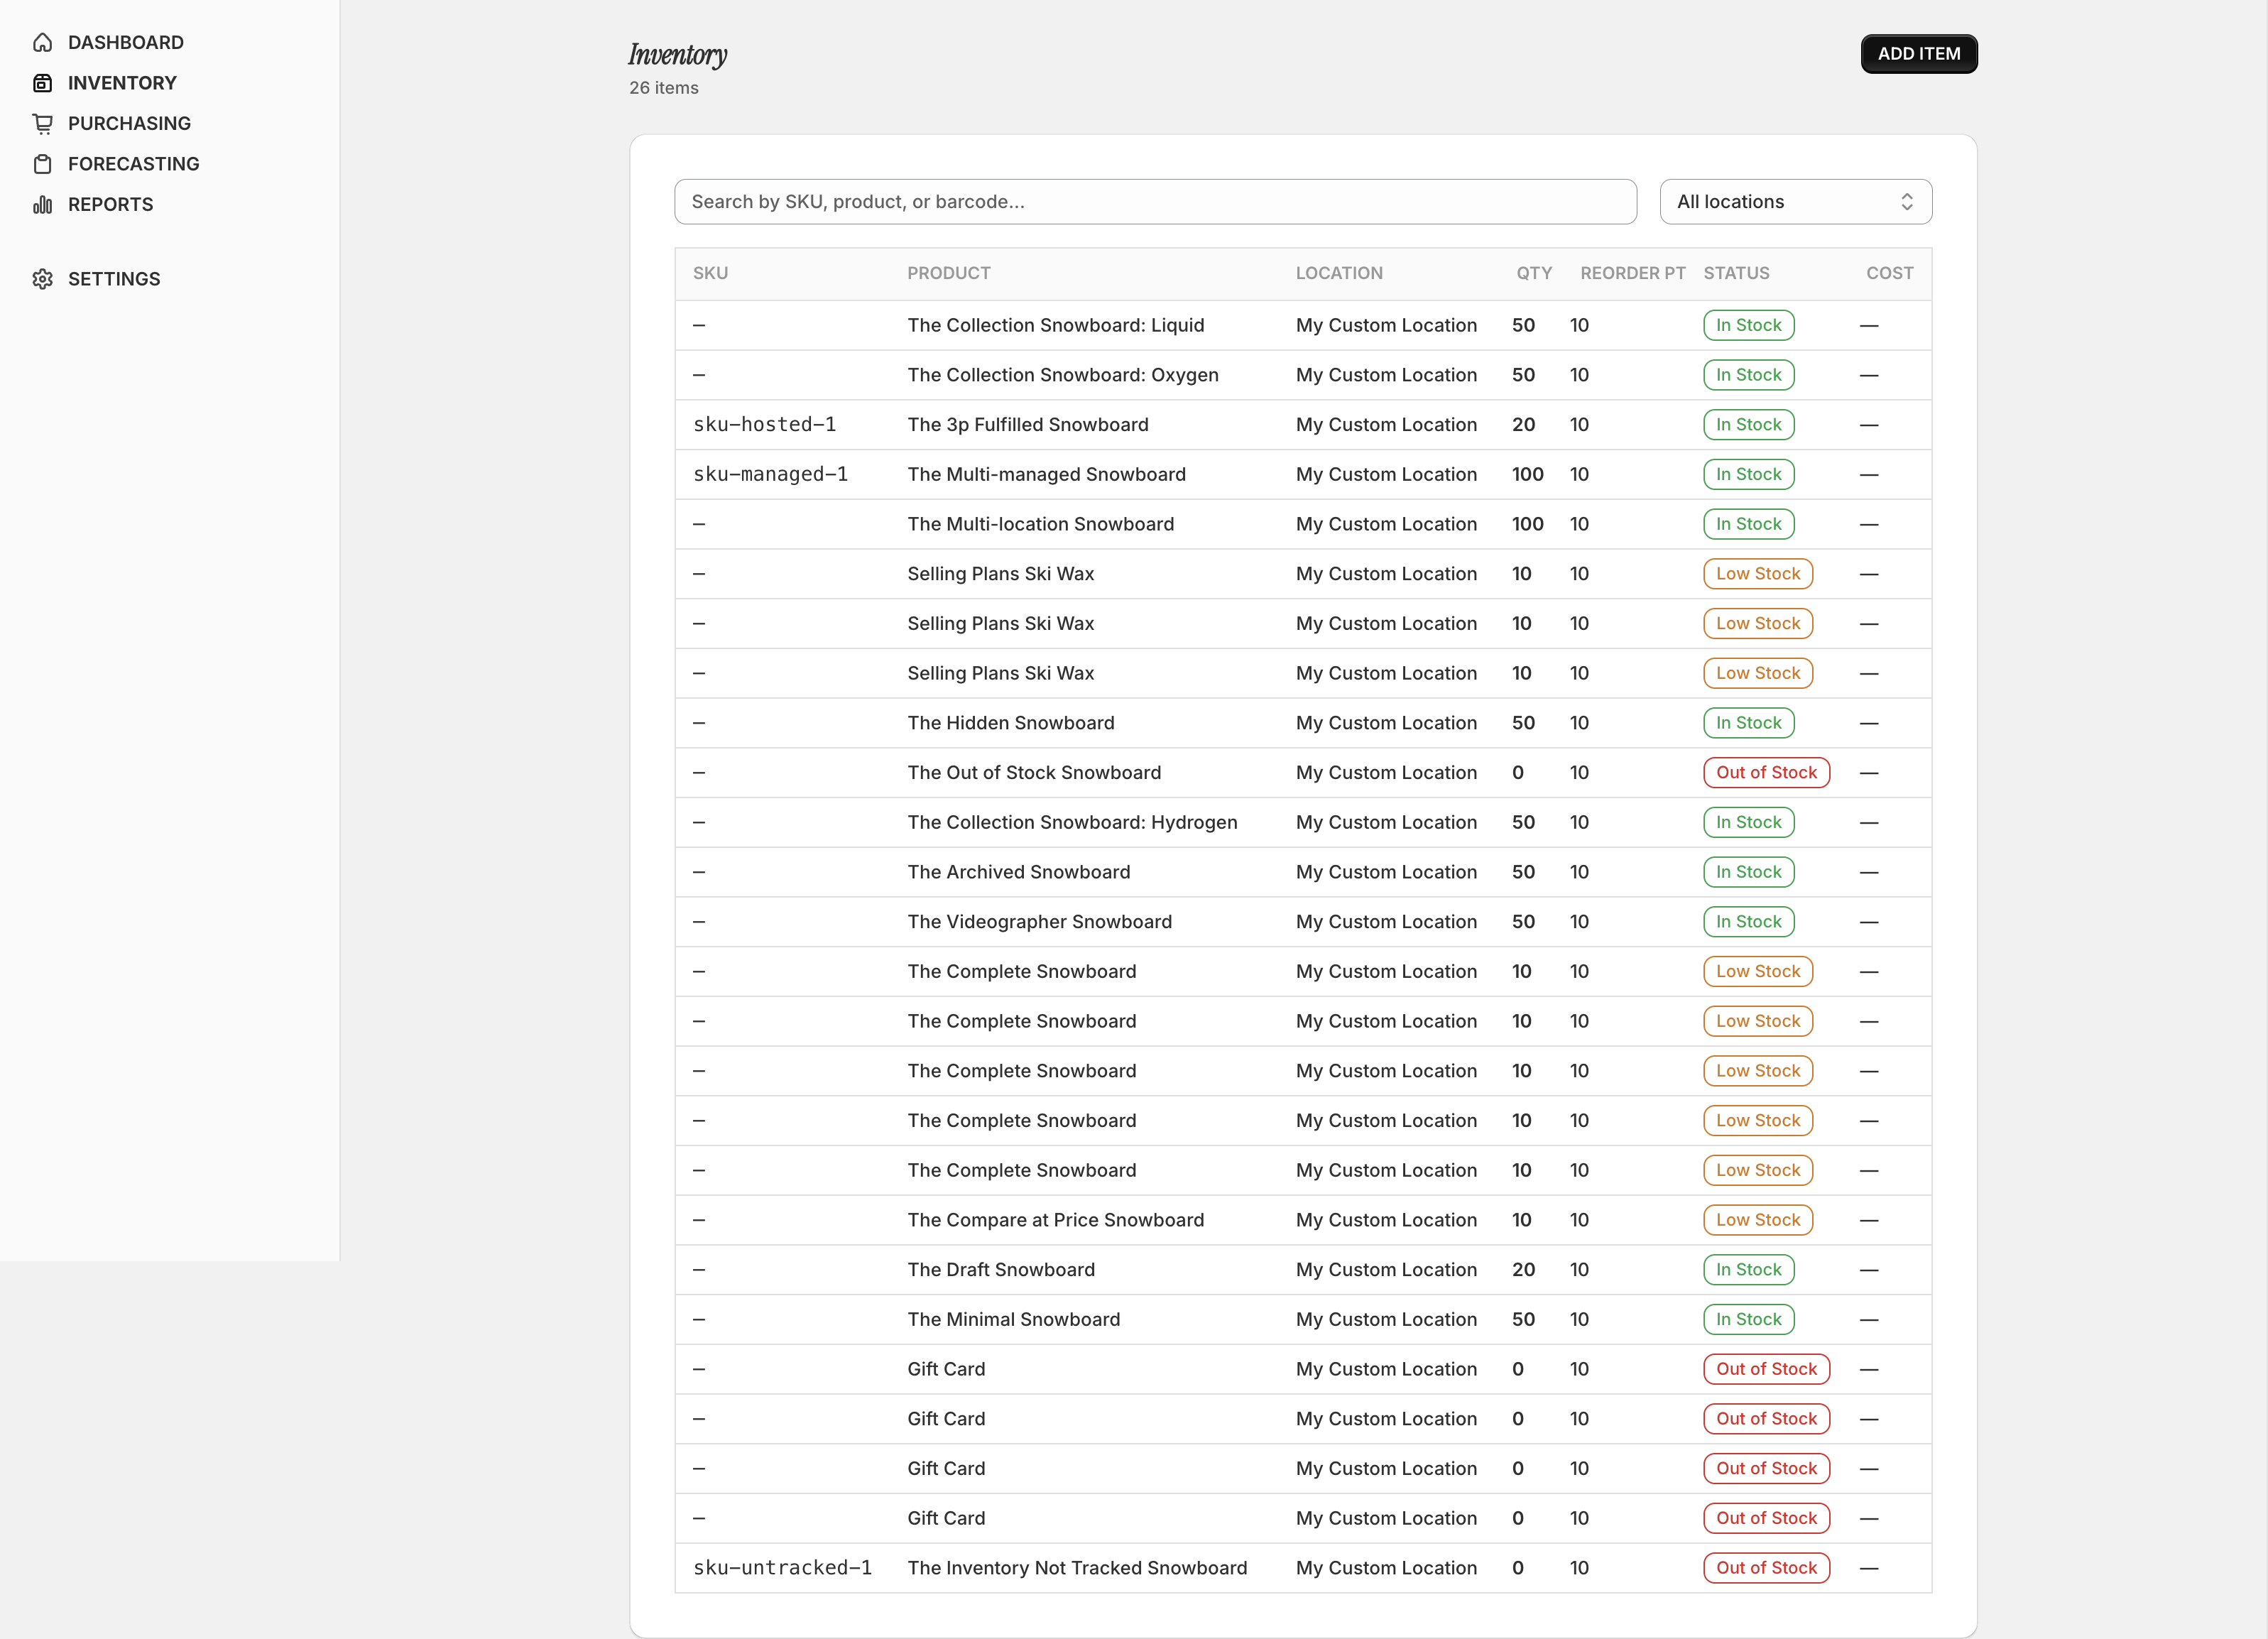Open The 3p Fulfilled Snowboard product
The width and height of the screenshot is (2268, 1639).
coord(1027,425)
